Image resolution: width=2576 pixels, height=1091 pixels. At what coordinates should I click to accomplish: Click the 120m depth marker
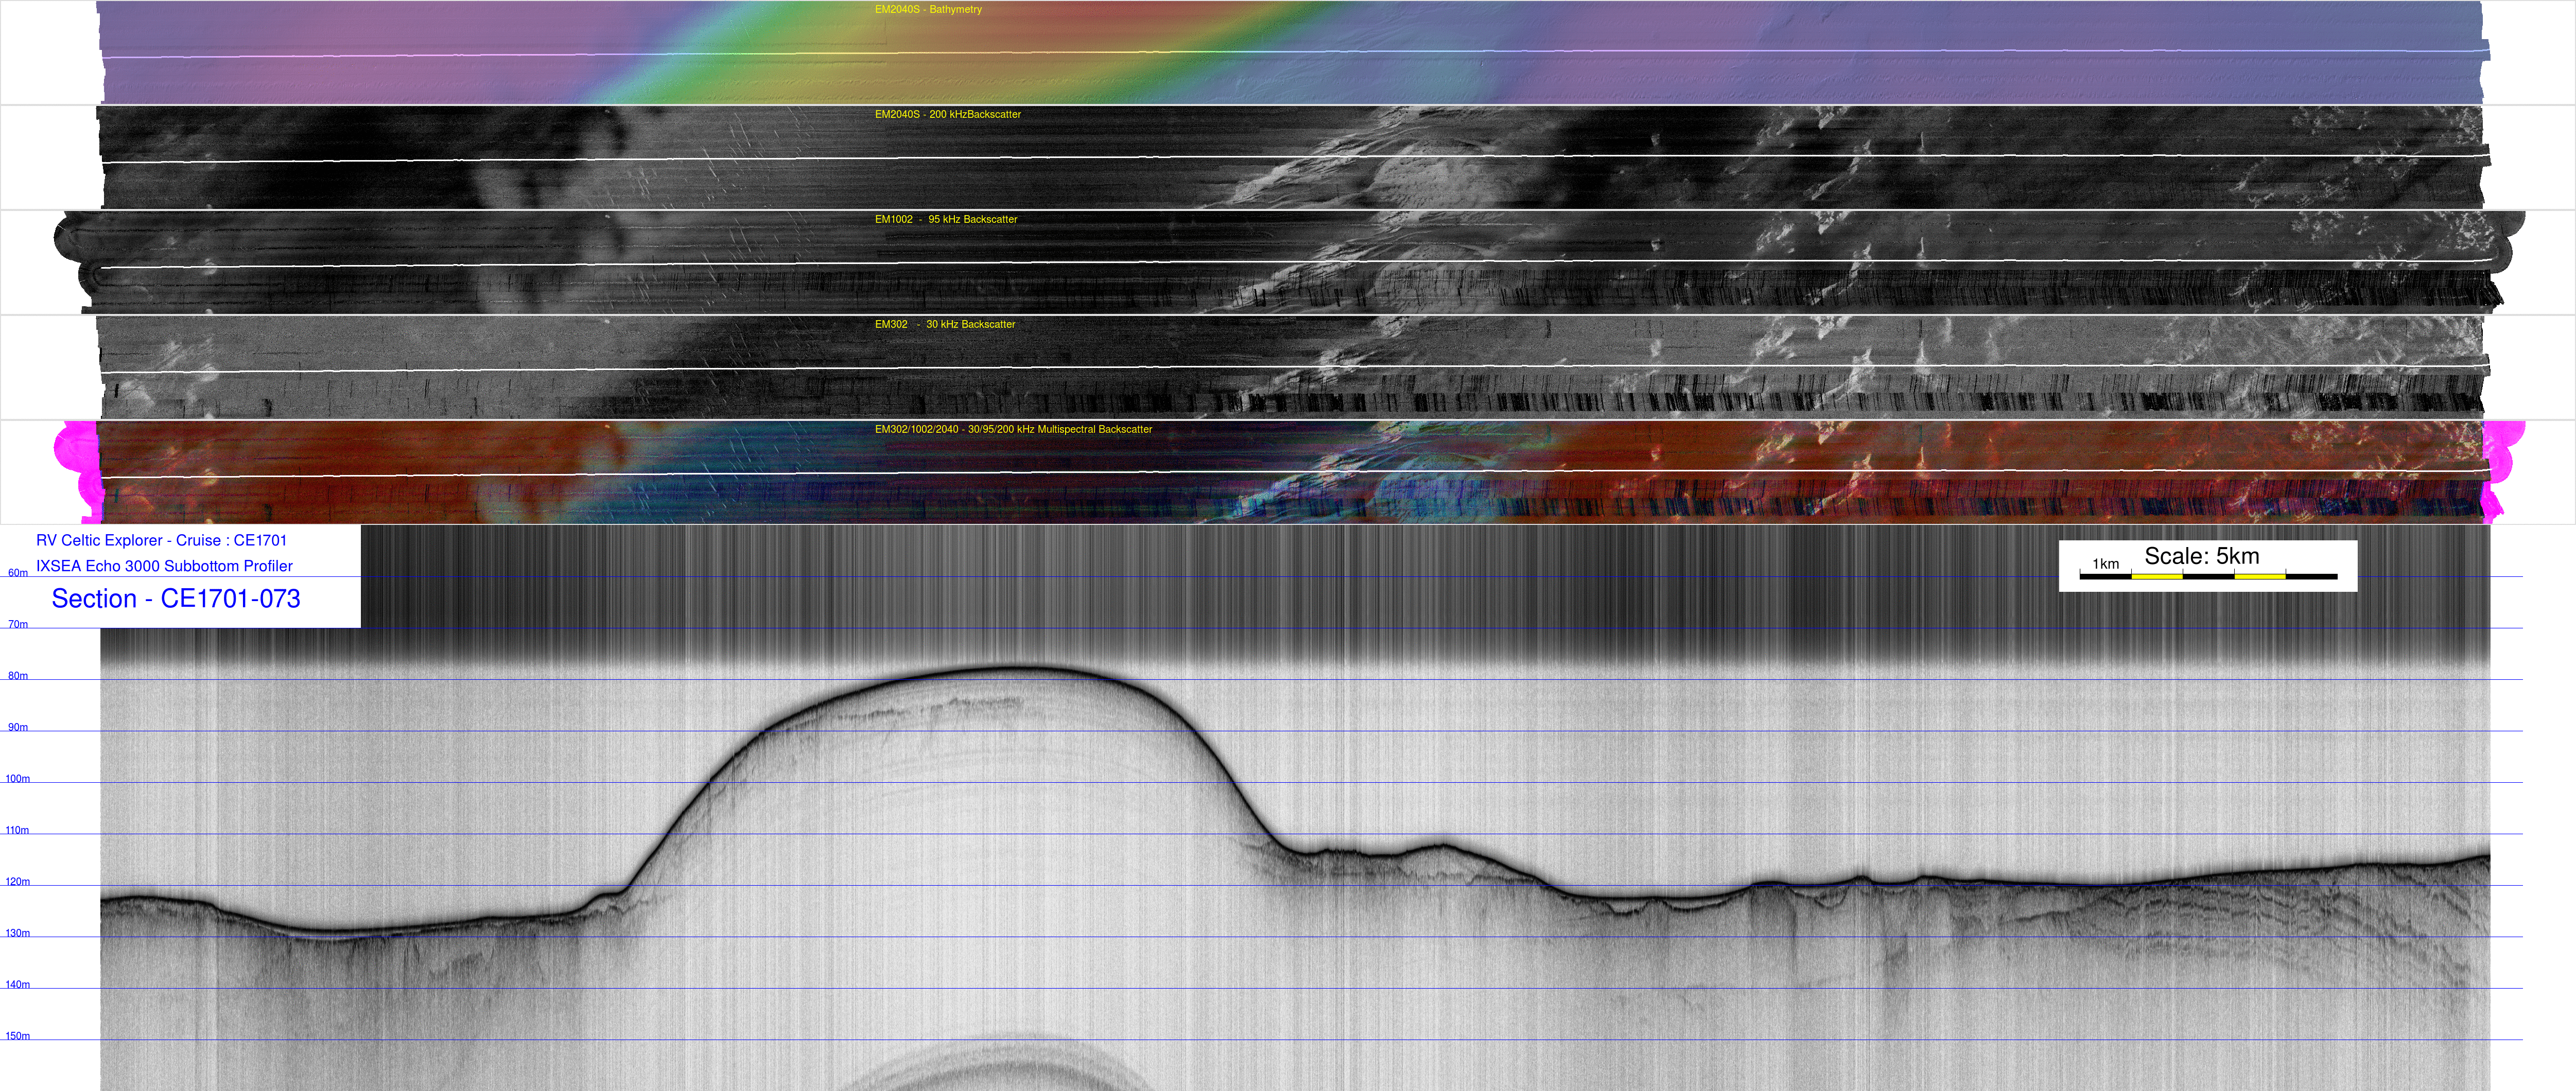pos(18,882)
